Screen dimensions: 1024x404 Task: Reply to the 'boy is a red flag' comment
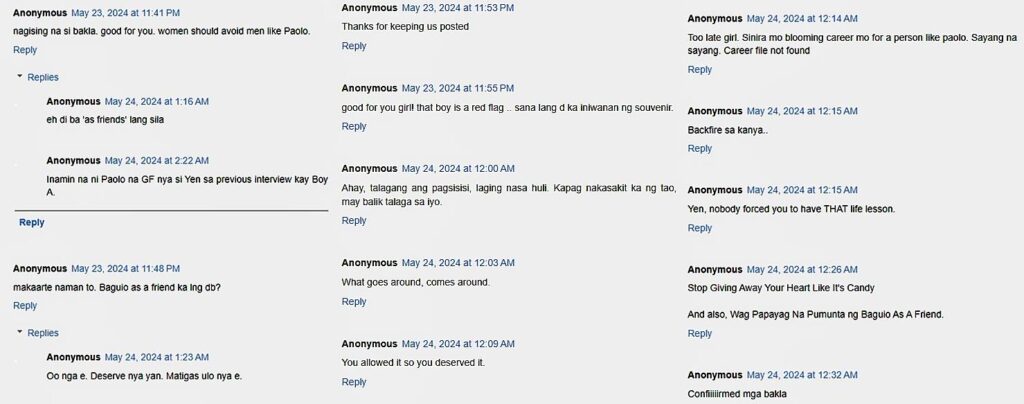(x=354, y=126)
